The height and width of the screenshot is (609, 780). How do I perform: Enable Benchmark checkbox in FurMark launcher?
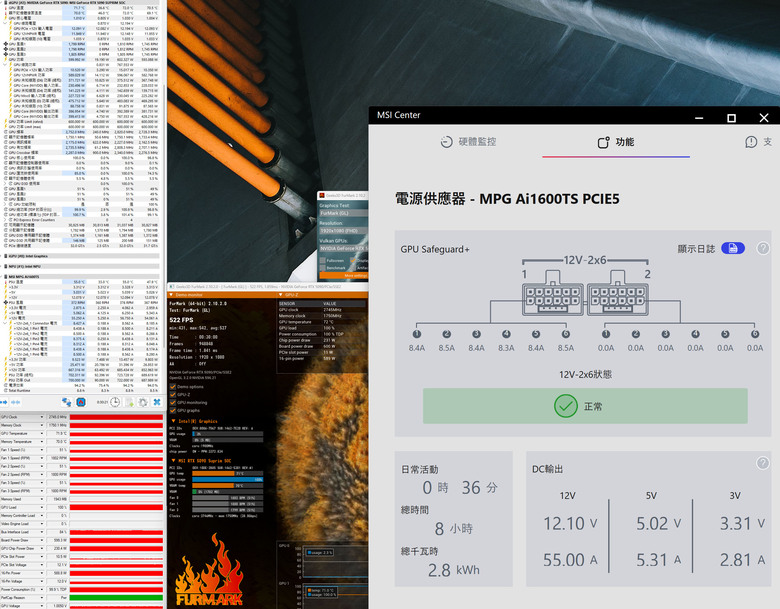323,268
